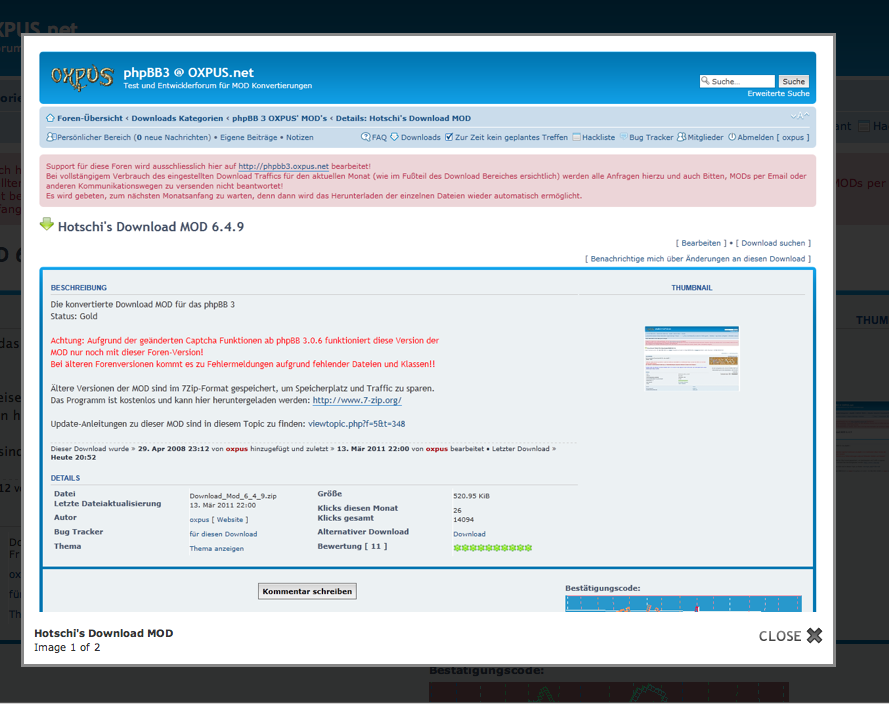The width and height of the screenshot is (889, 704).
Task: Click the Kommentar schreiben button
Action: point(307,591)
